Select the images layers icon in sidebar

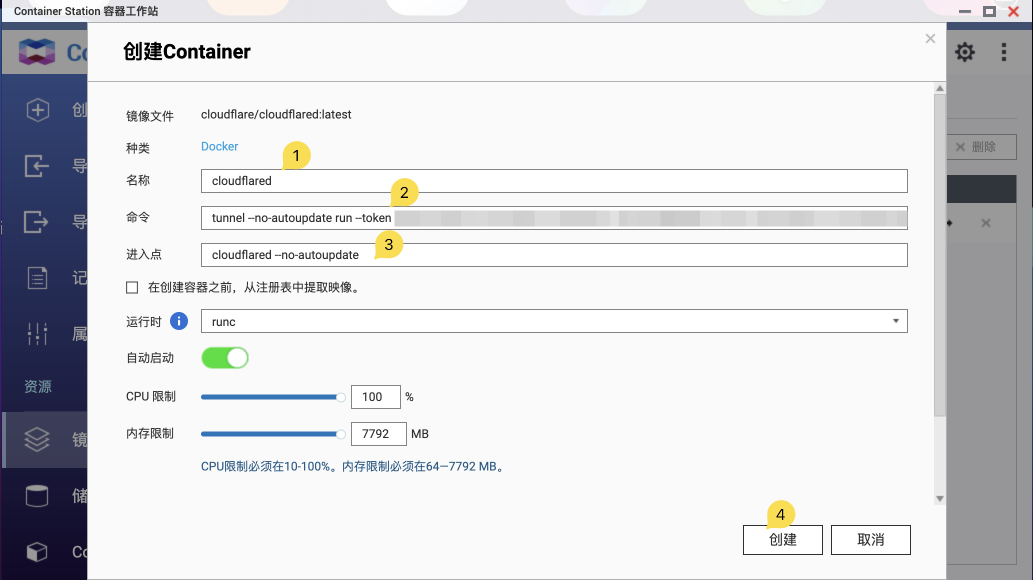coord(37,439)
